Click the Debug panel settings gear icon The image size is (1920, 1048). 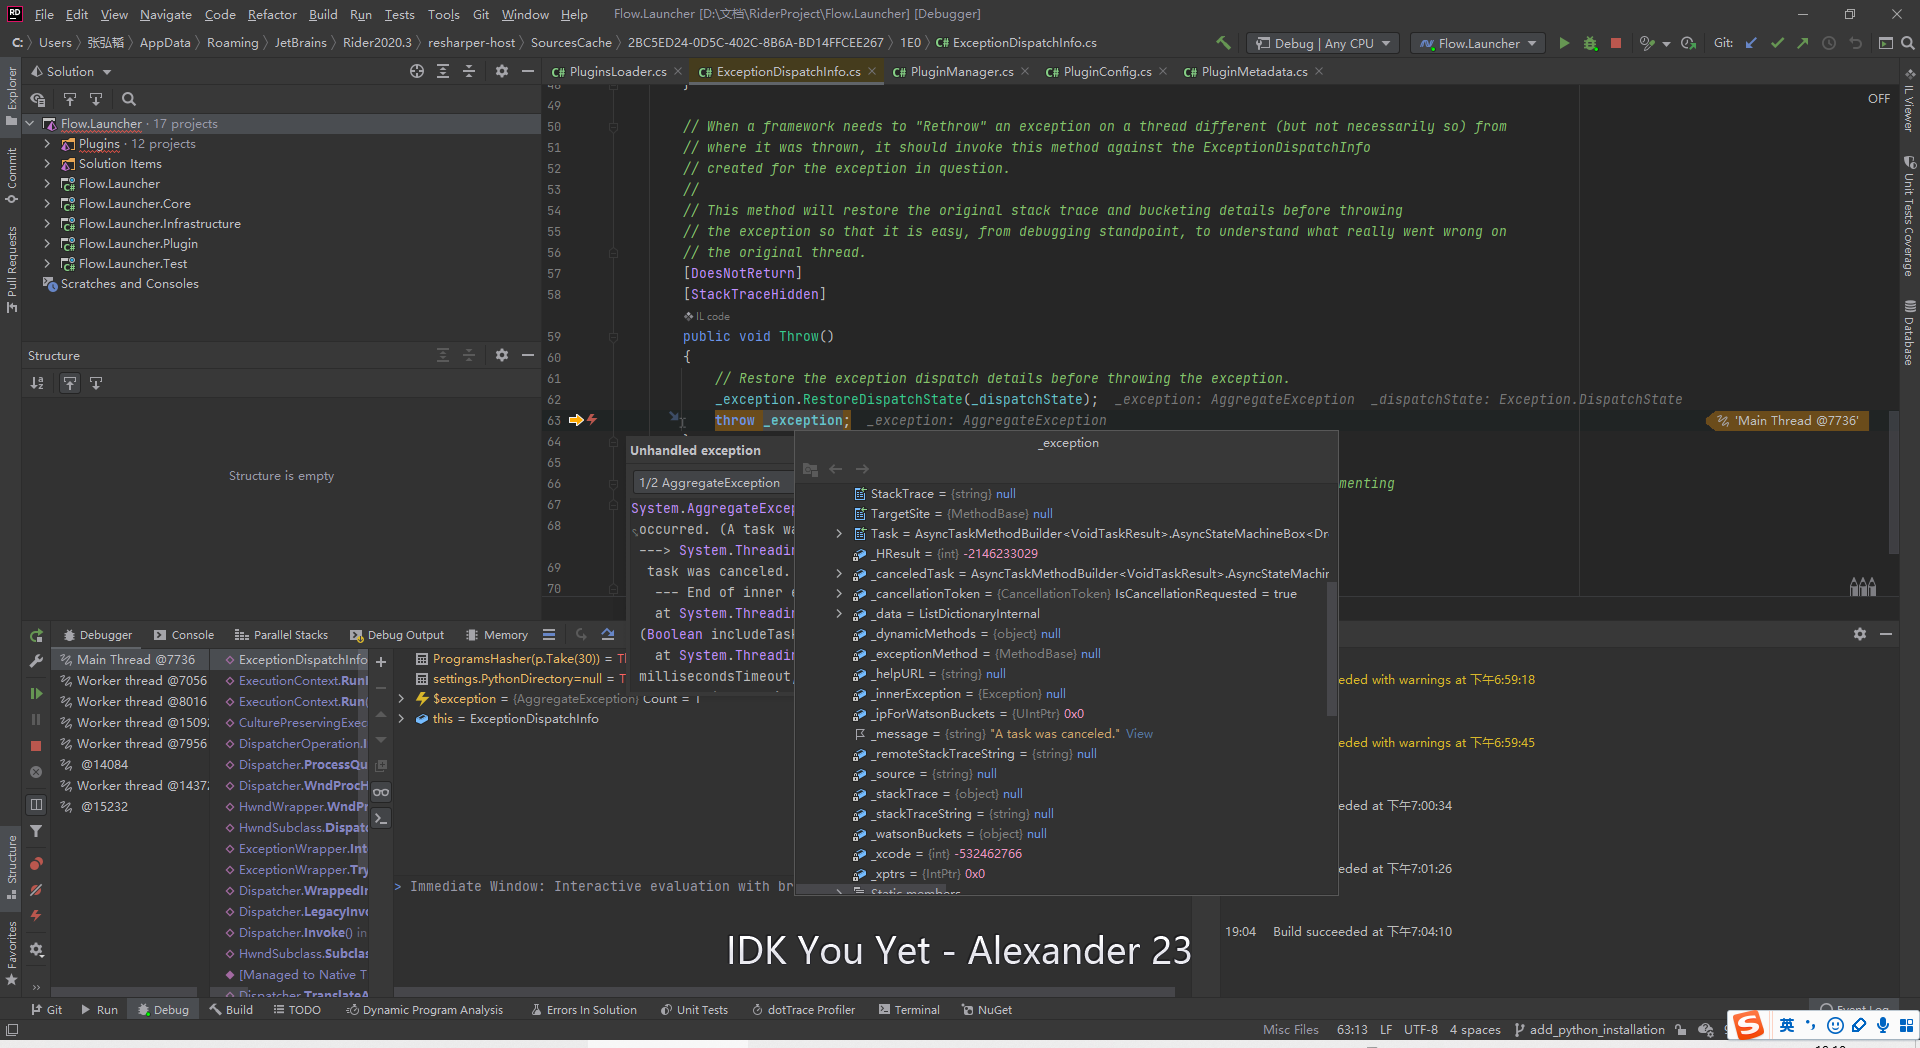click(x=1860, y=634)
